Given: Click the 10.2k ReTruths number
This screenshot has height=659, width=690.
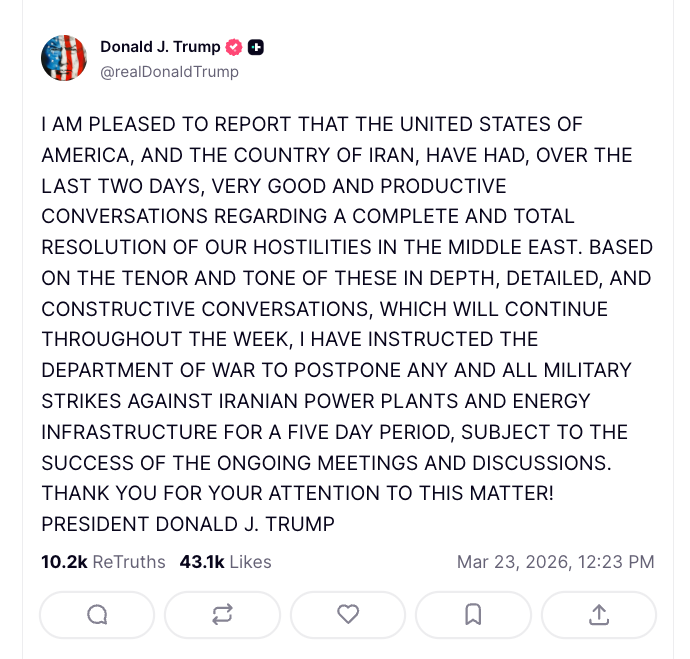Looking at the screenshot, I should (64, 562).
